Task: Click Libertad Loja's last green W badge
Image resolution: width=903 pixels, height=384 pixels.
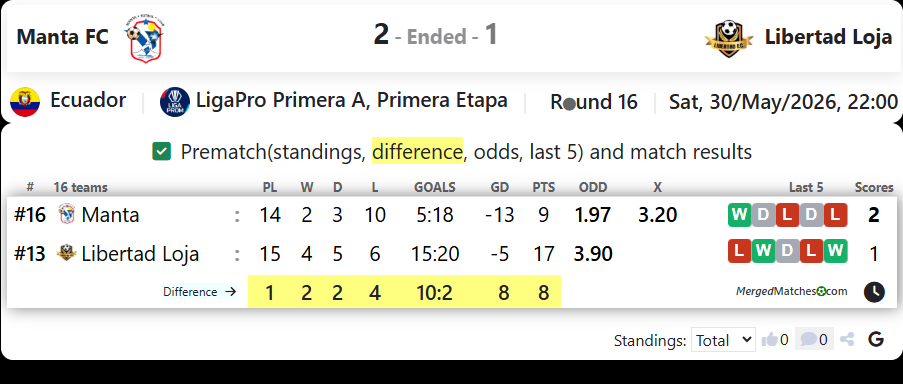Action: pos(835,250)
